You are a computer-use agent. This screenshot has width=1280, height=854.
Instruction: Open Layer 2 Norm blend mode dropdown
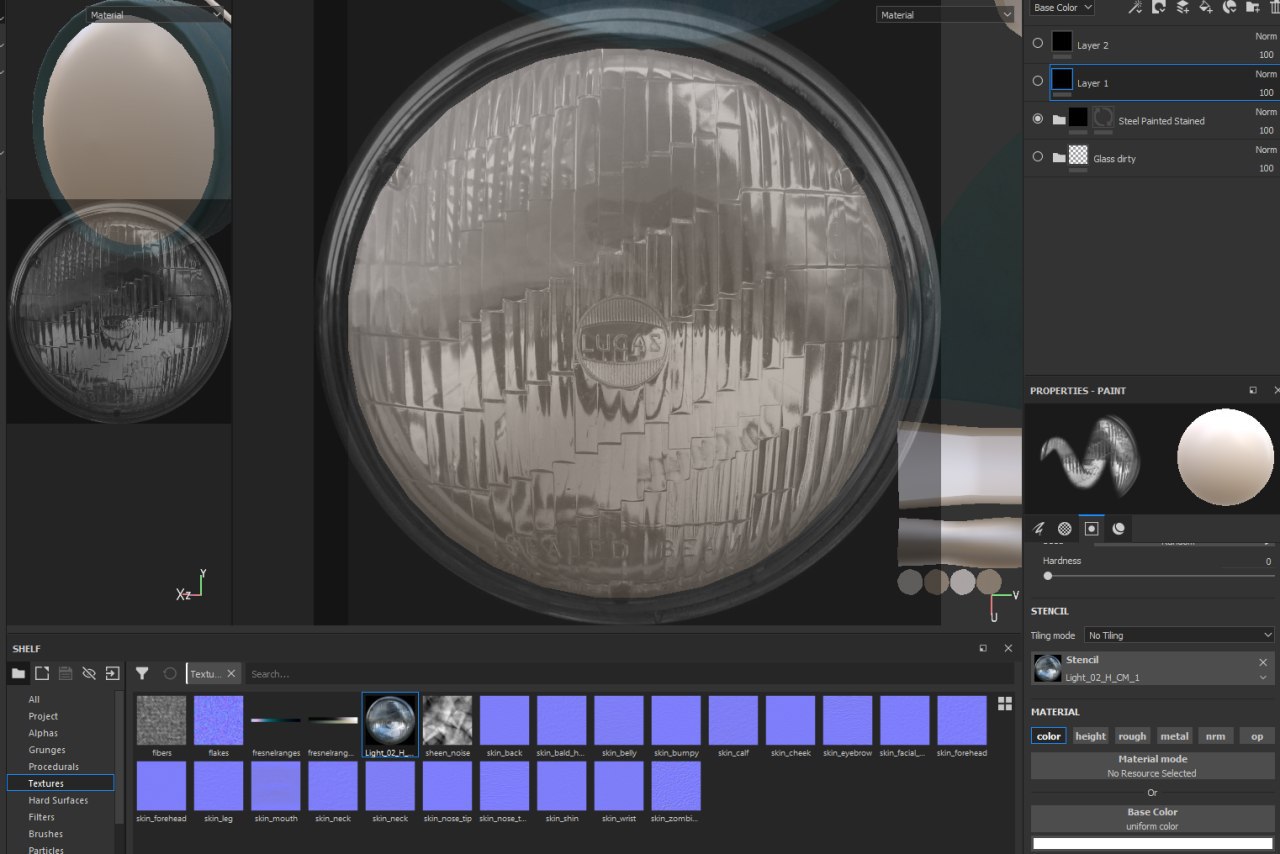pyautogui.click(x=1266, y=36)
